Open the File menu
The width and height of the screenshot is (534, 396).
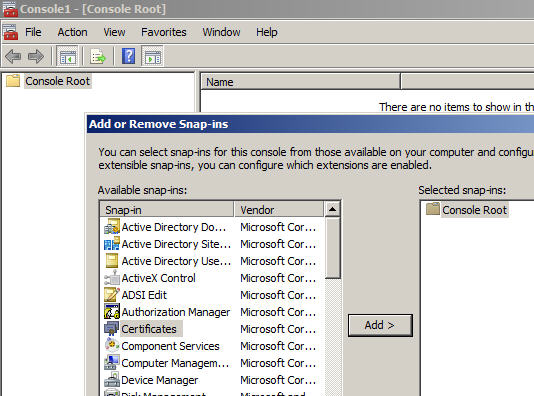tap(33, 32)
